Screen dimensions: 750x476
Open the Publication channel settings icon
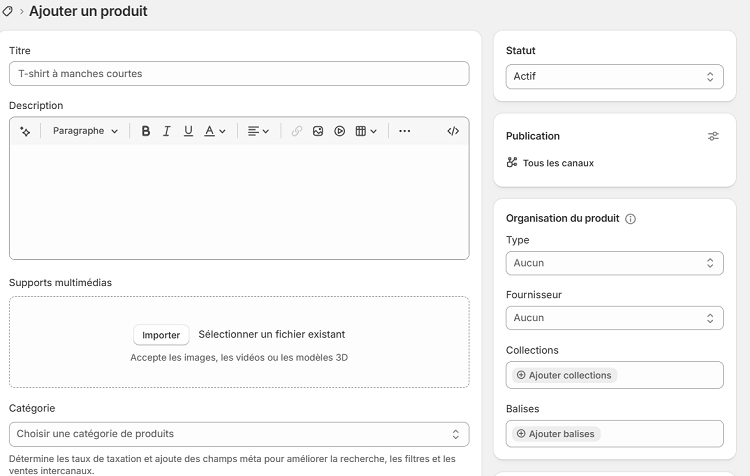pos(713,136)
